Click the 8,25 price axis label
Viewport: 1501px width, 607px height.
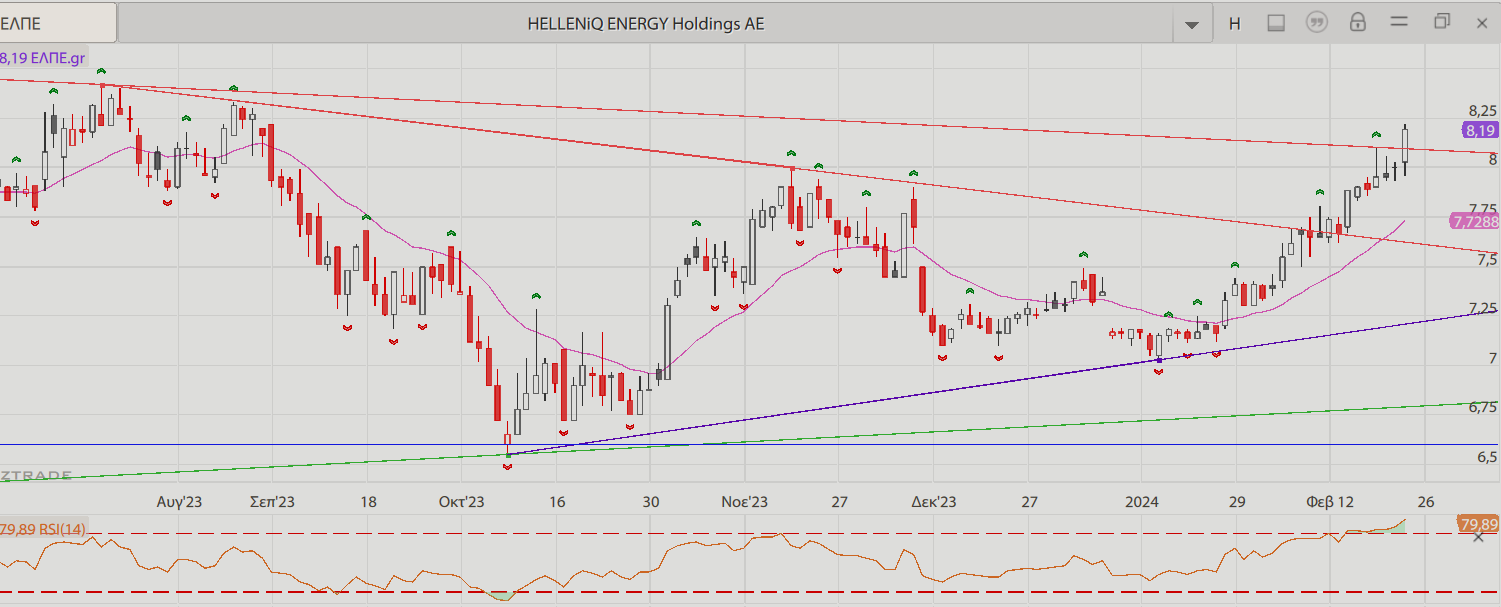click(x=1482, y=110)
